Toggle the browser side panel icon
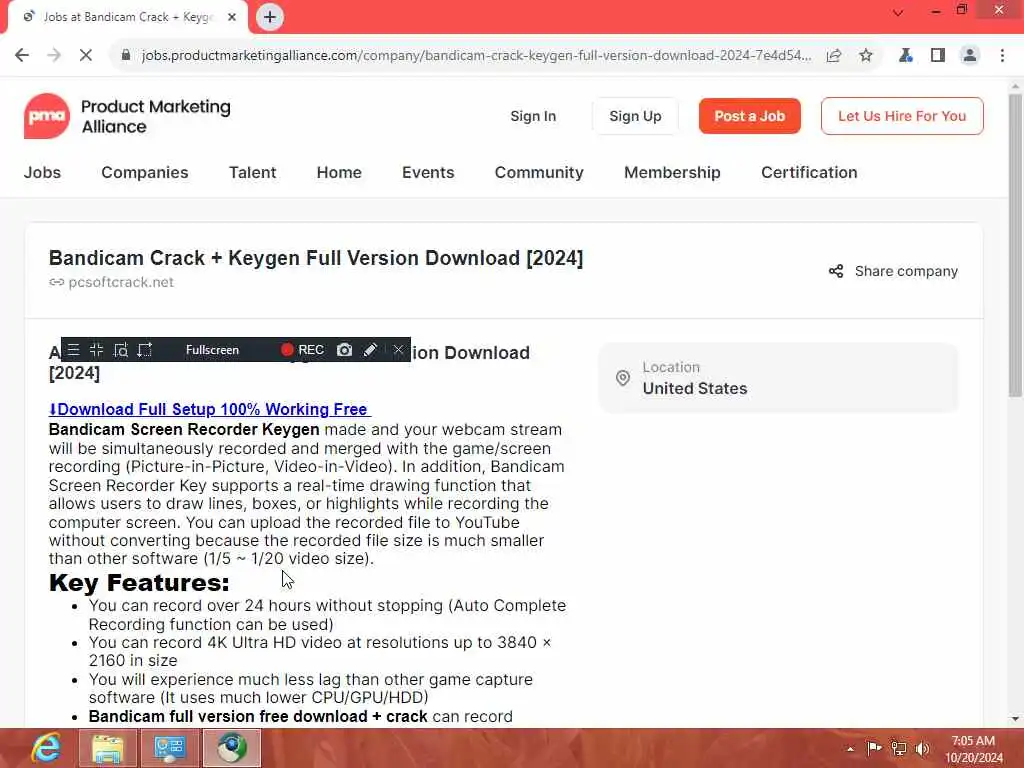This screenshot has width=1024, height=768. pyautogui.click(x=938, y=56)
